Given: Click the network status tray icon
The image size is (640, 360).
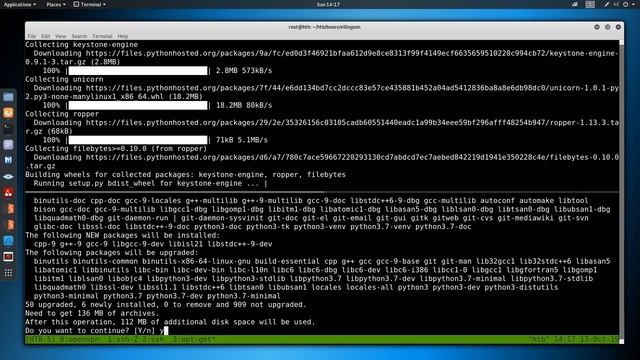Looking at the screenshot, I should (x=575, y=4).
